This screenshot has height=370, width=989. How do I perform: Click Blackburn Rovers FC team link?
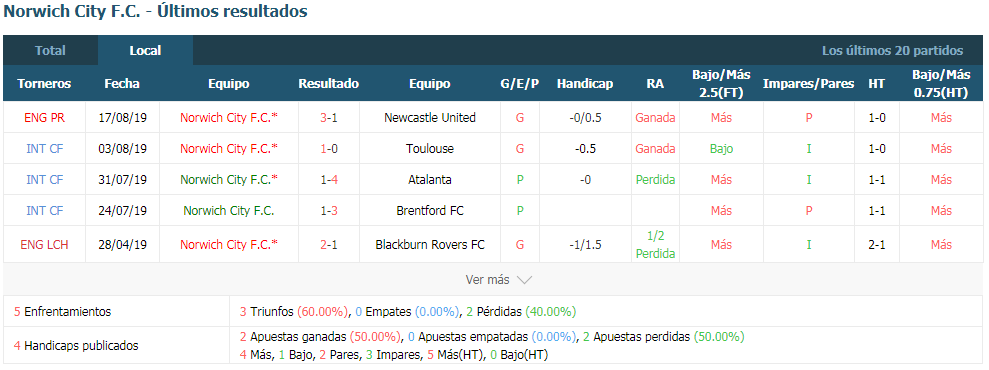click(x=430, y=245)
